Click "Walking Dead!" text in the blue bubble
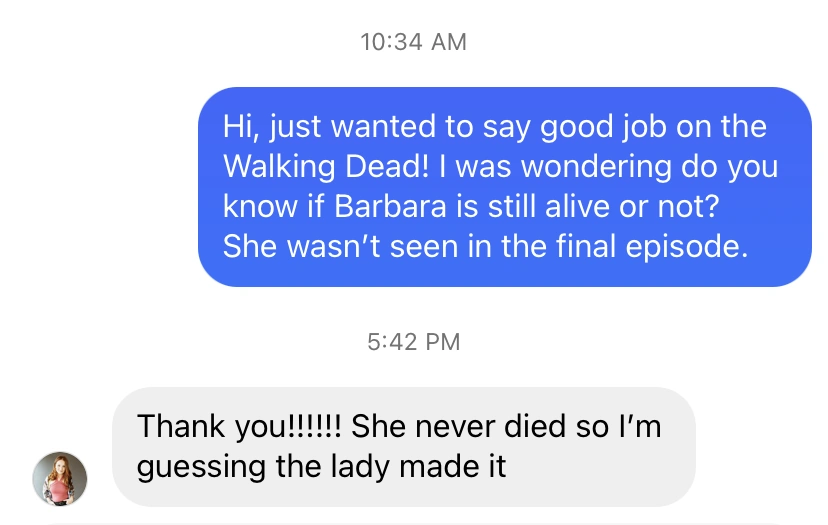The width and height of the screenshot is (828, 525). click(x=326, y=166)
